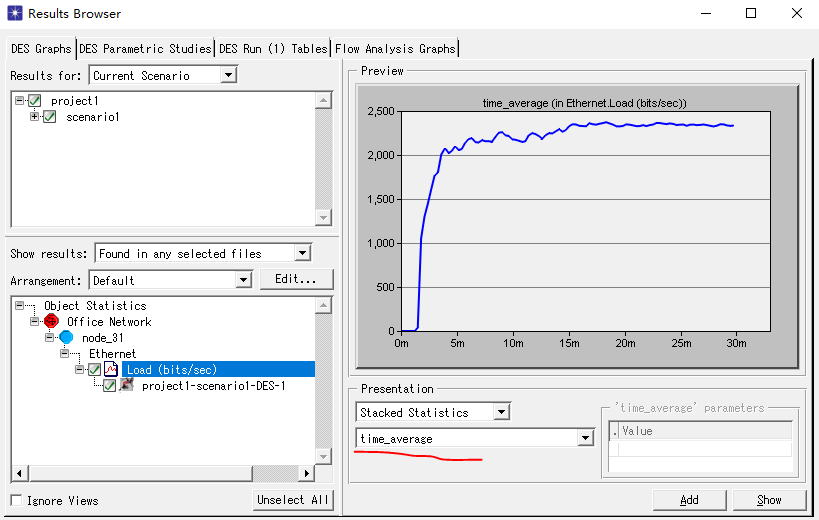Collapse the Load (bits/sec) expander
The height and width of the screenshot is (520, 819).
click(x=79, y=369)
